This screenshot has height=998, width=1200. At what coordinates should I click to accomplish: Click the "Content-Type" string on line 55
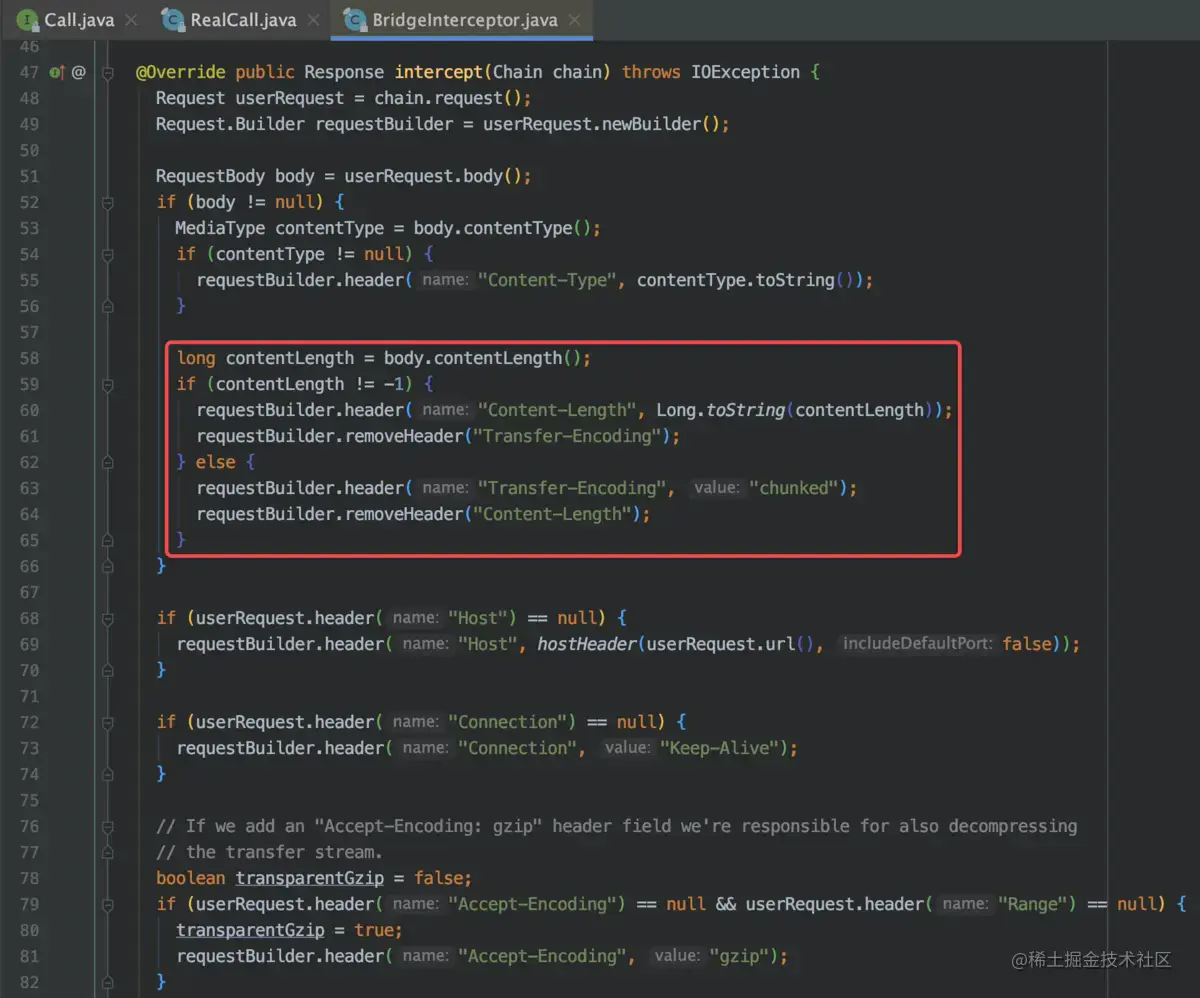click(x=547, y=280)
